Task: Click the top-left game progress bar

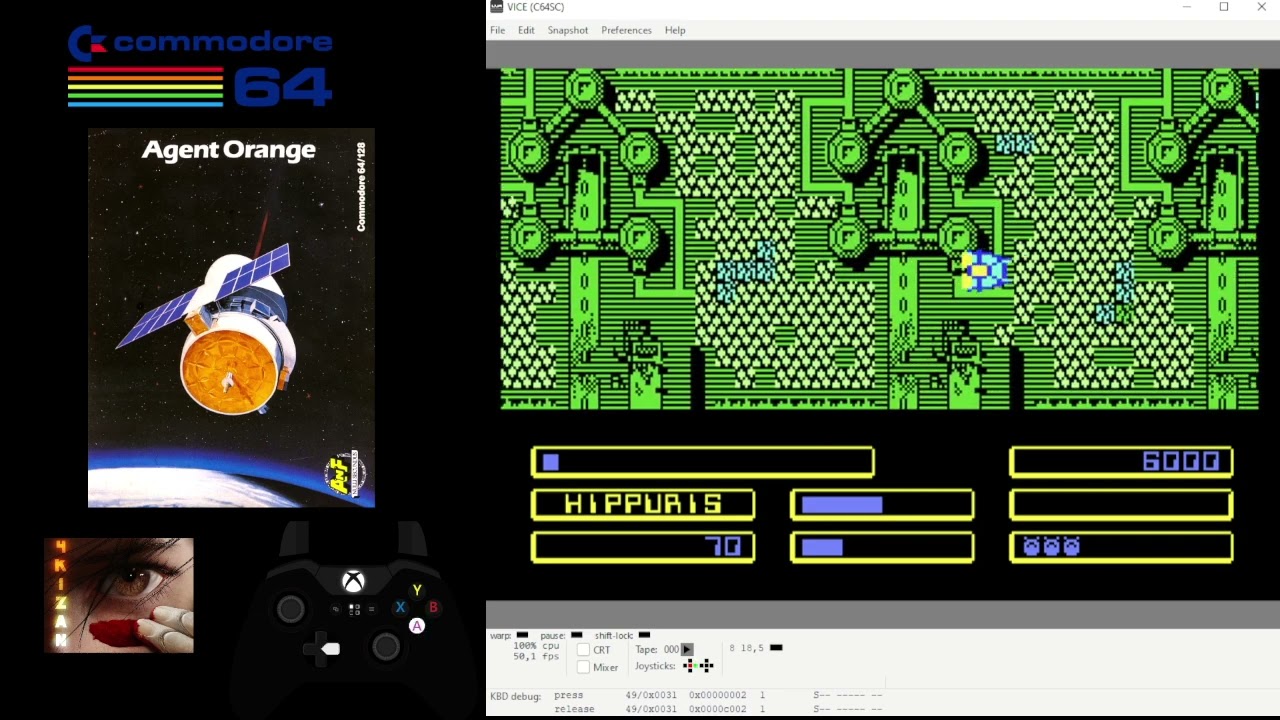Action: point(703,461)
